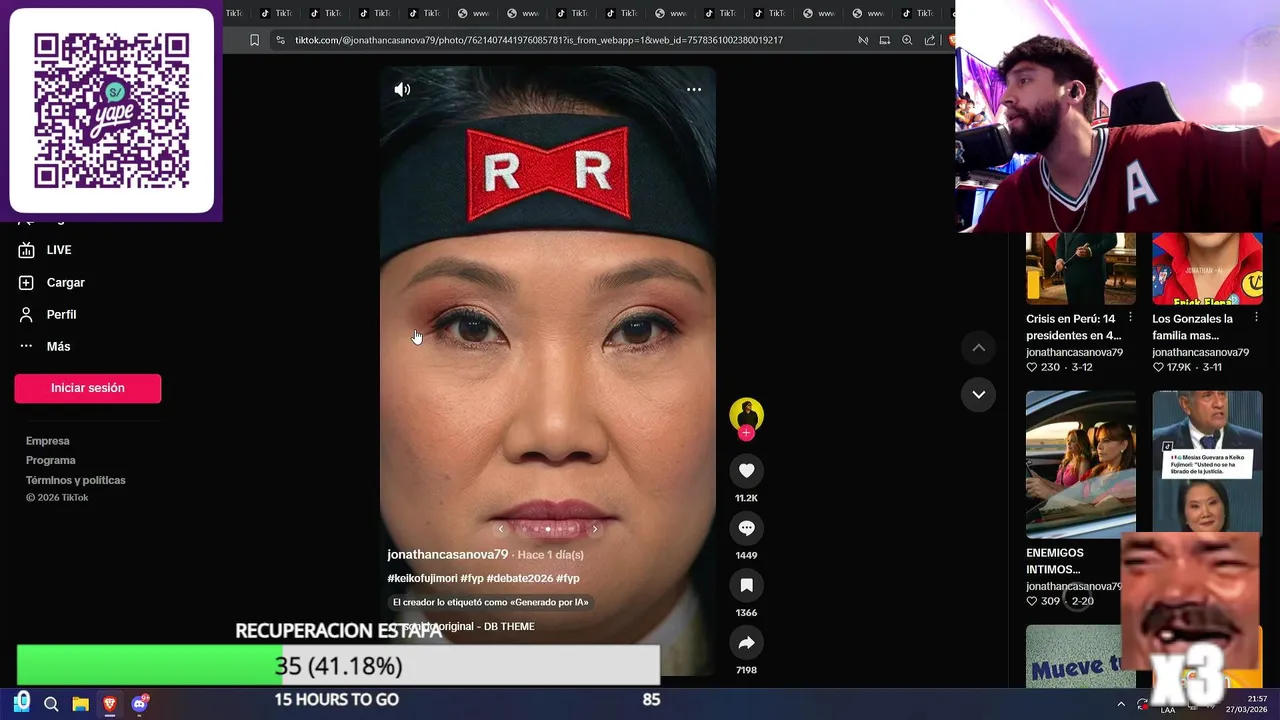1280x720 pixels.
Task: Open the #debate2026 hashtag
Action: coord(519,578)
